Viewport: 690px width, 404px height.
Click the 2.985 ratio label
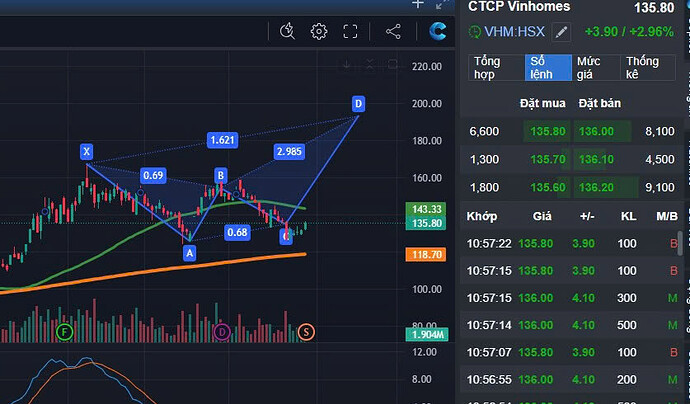289,151
